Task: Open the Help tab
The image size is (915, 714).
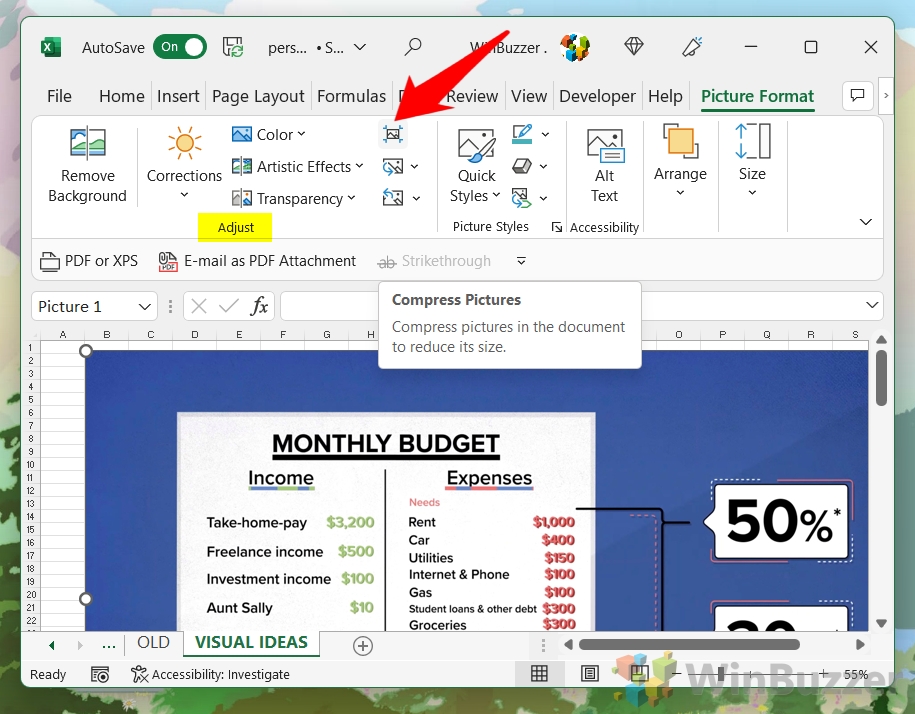Action: [x=665, y=96]
